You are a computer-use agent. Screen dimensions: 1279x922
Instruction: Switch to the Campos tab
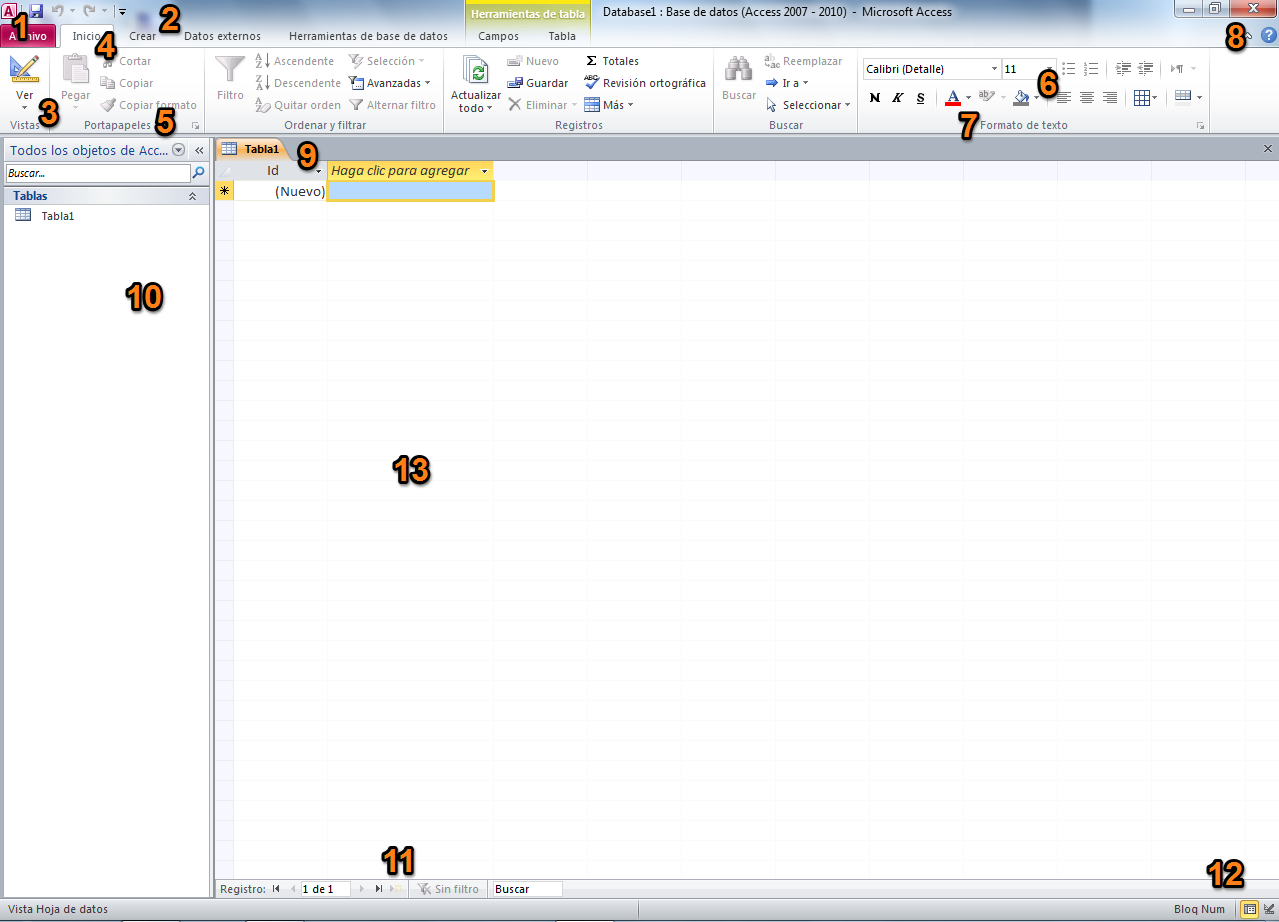tap(499, 36)
